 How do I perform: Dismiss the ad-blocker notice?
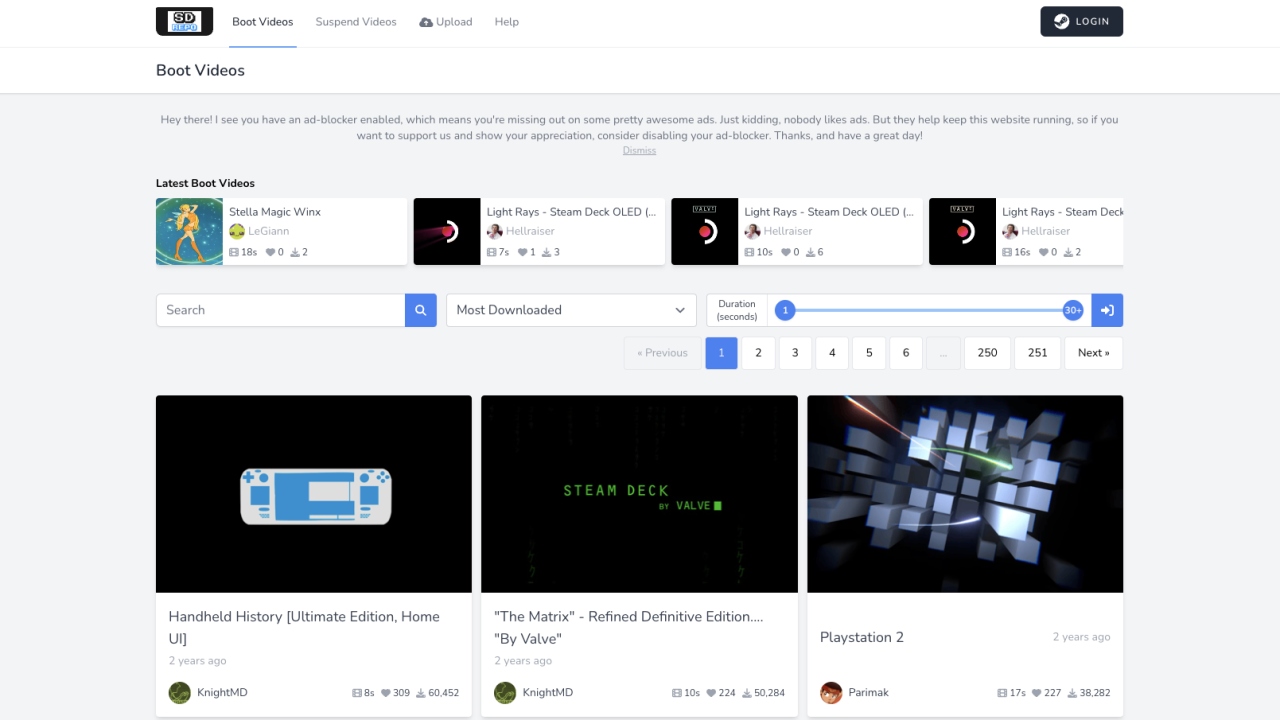click(x=639, y=151)
